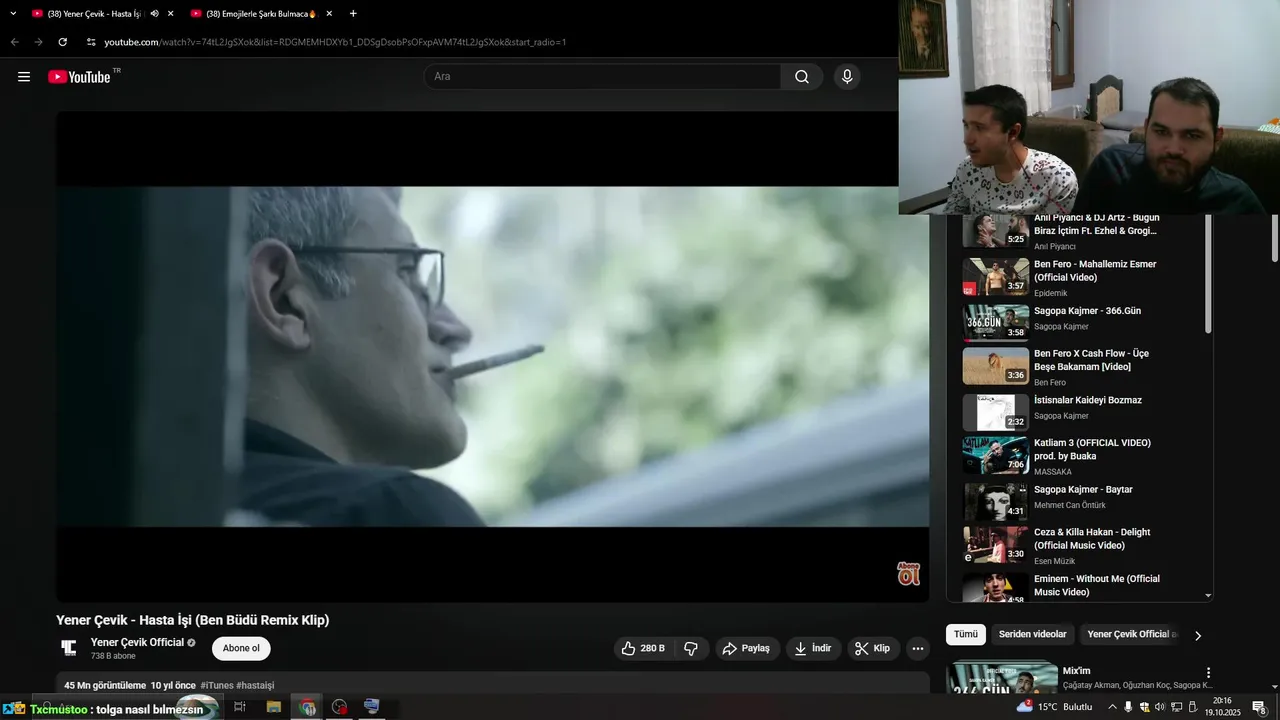Open File Explorer from taskbar
The width and height of the screenshot is (1280, 720).
pyautogui.click(x=274, y=707)
